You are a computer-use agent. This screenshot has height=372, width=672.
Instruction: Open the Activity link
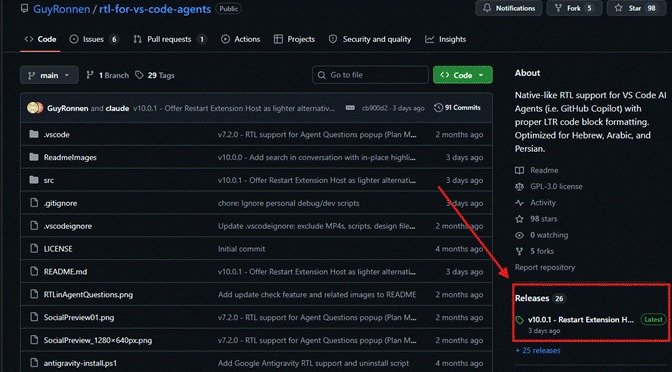535,203
